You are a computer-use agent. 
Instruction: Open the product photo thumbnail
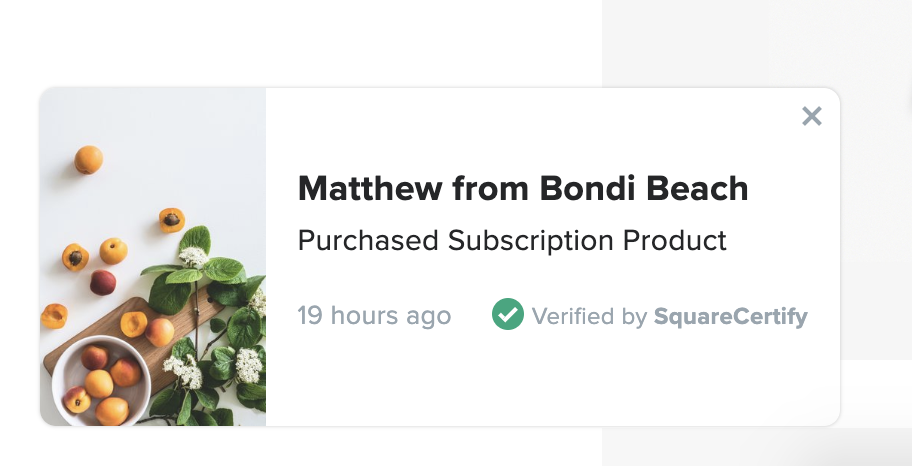(x=153, y=256)
